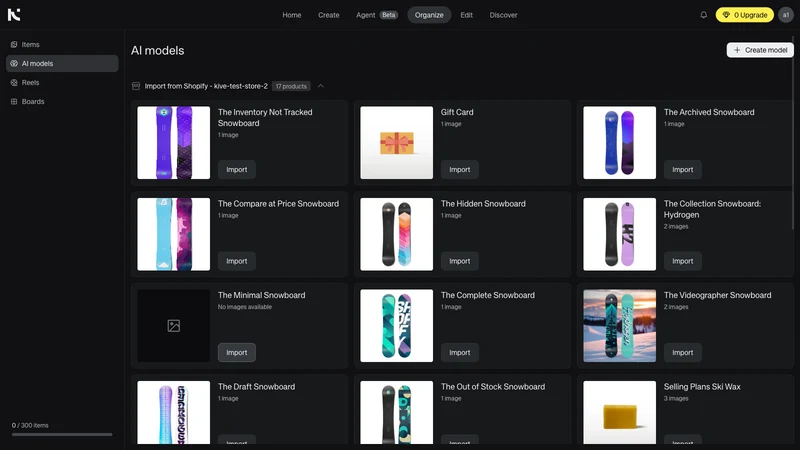Screen dimensions: 800x450
Task: Click the Inventory Not Tracked Snowboard thumbnail
Action: coord(173,142)
